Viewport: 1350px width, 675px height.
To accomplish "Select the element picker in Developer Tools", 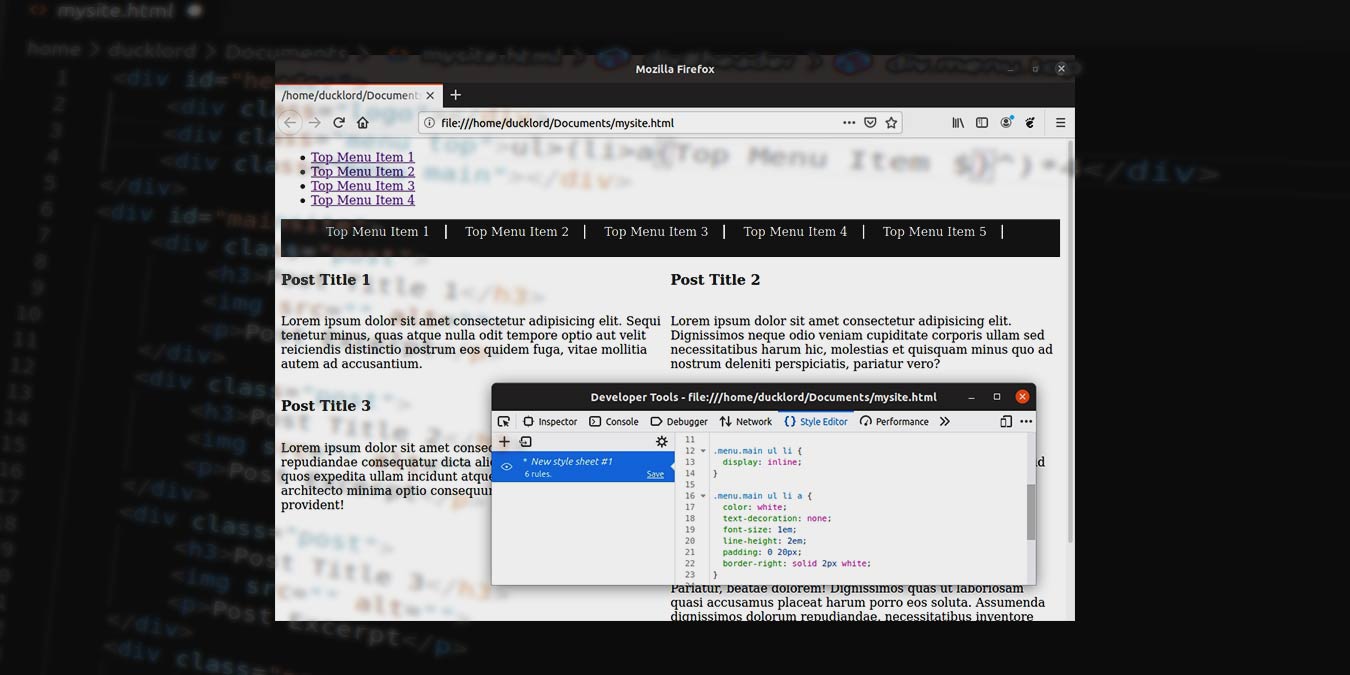I will coord(504,421).
